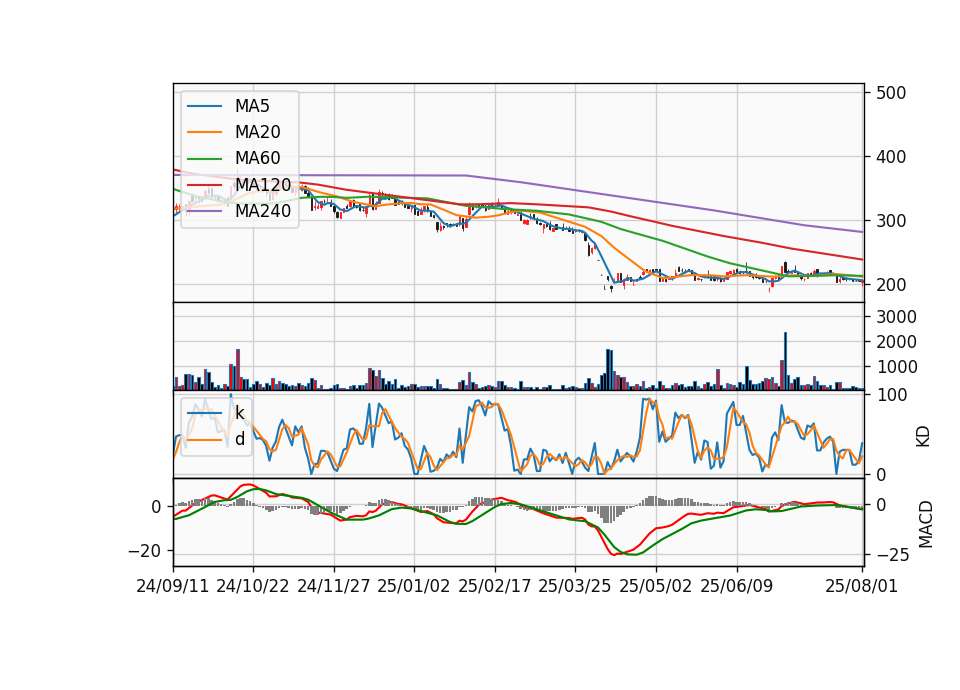Click the 25/08/01 date axis label

[861, 586]
